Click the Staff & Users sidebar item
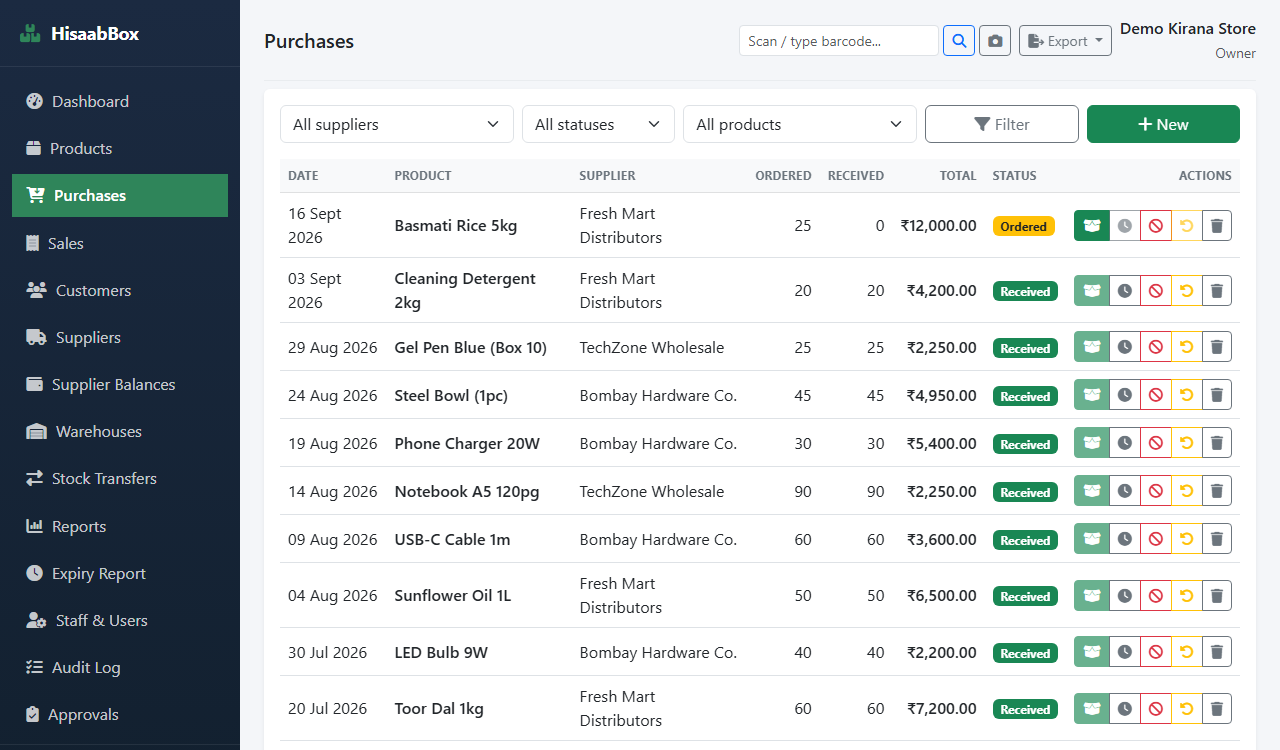Screen dimensions: 1280x750 (120, 620)
